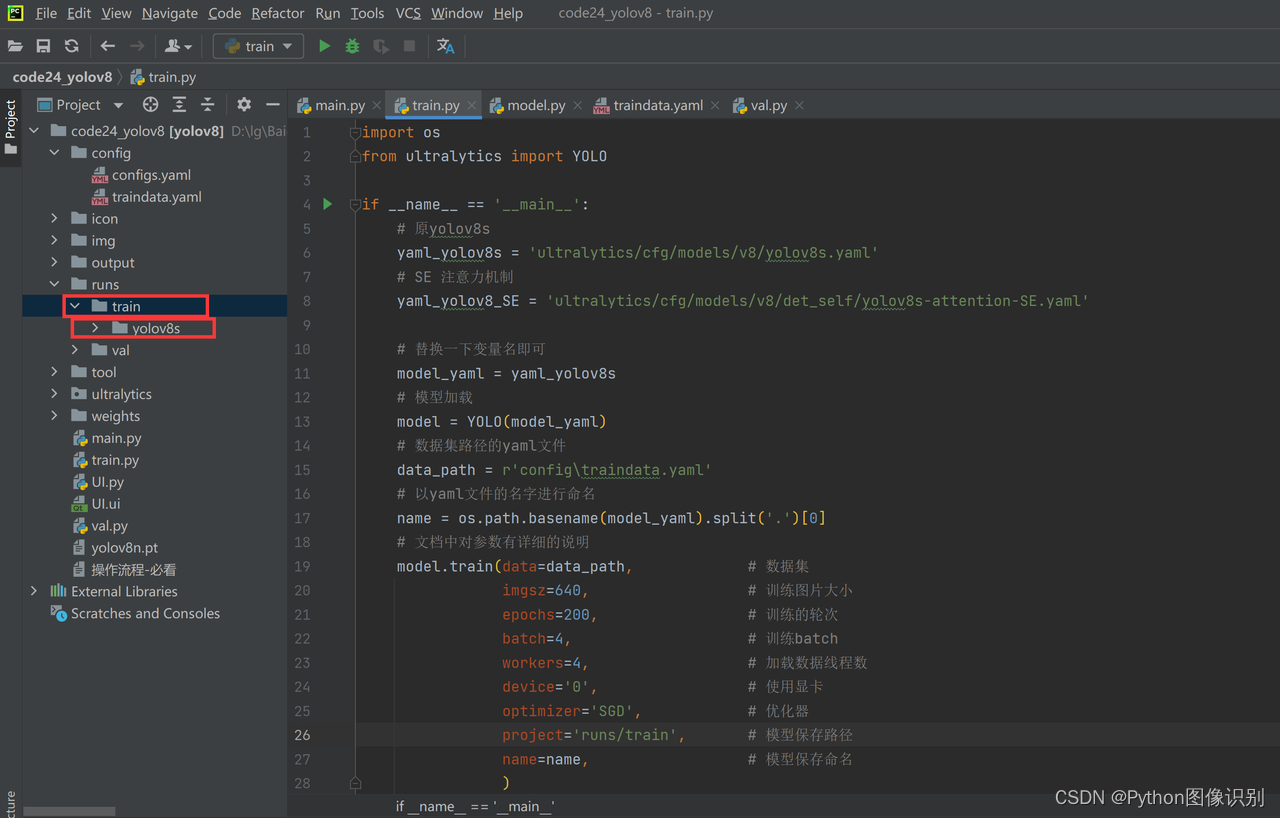Expand the output folder
The height and width of the screenshot is (818, 1280).
coord(55,263)
